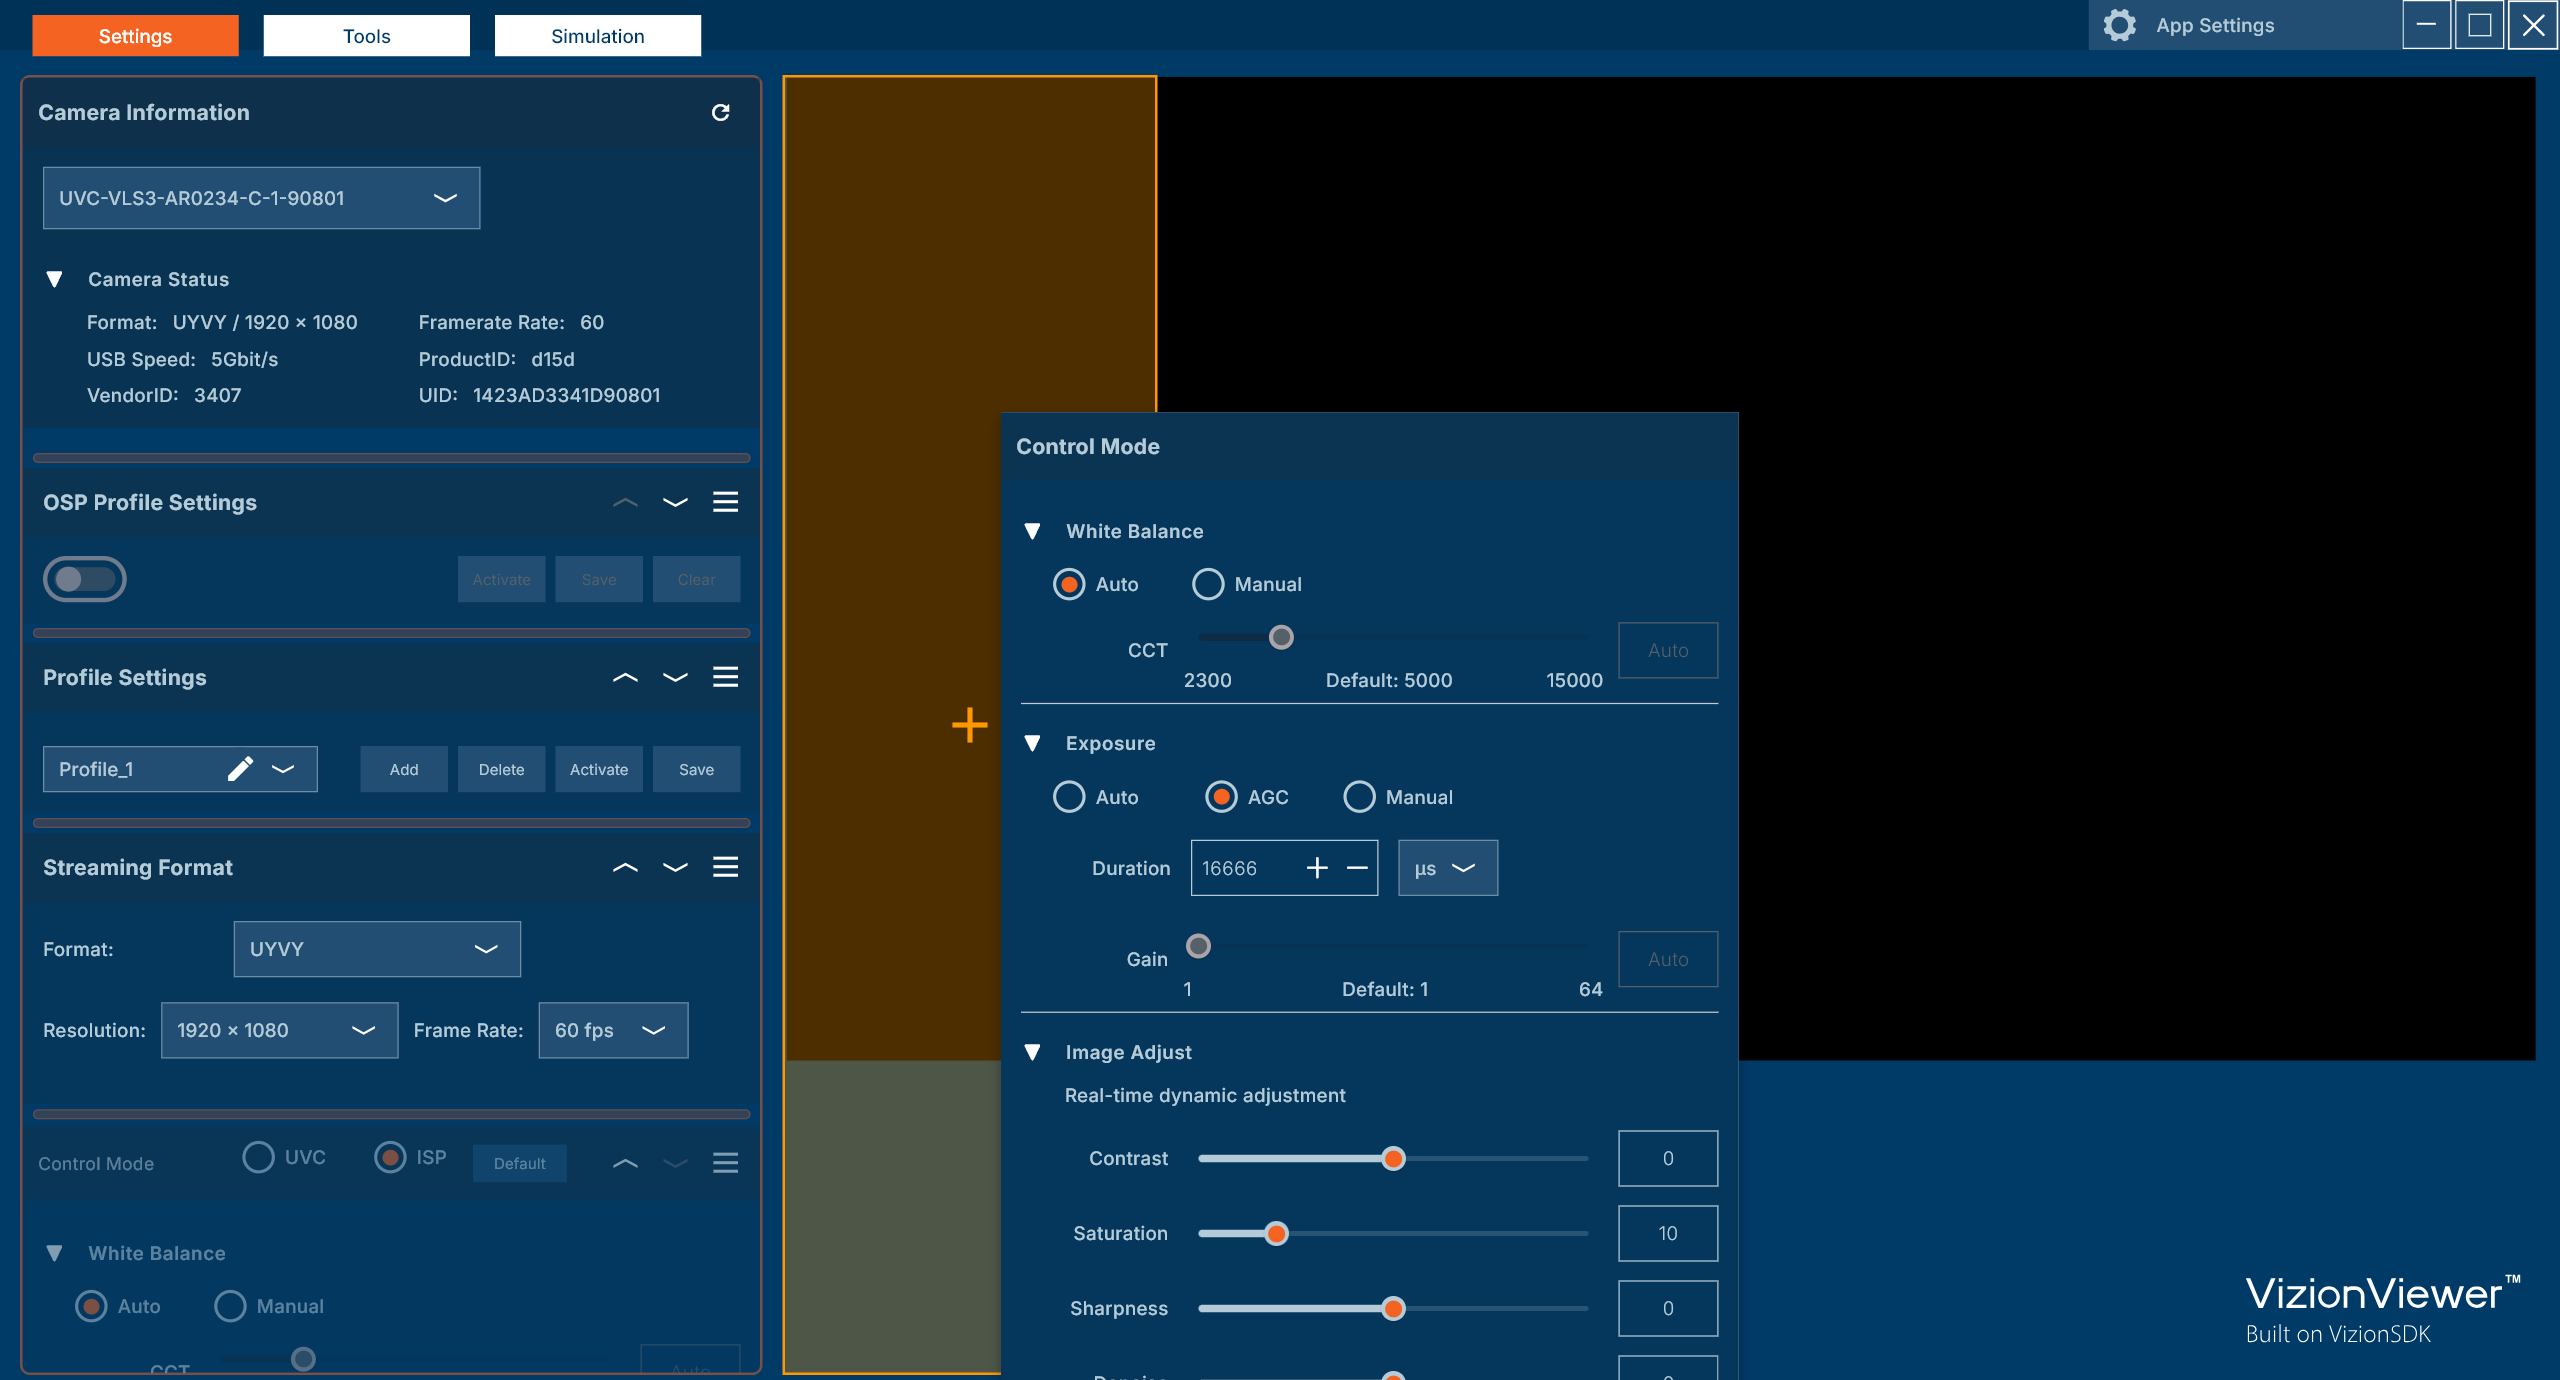Screen dimensions: 2560x1380
Task: Open App Settings via the gear icon
Action: point(2119,25)
